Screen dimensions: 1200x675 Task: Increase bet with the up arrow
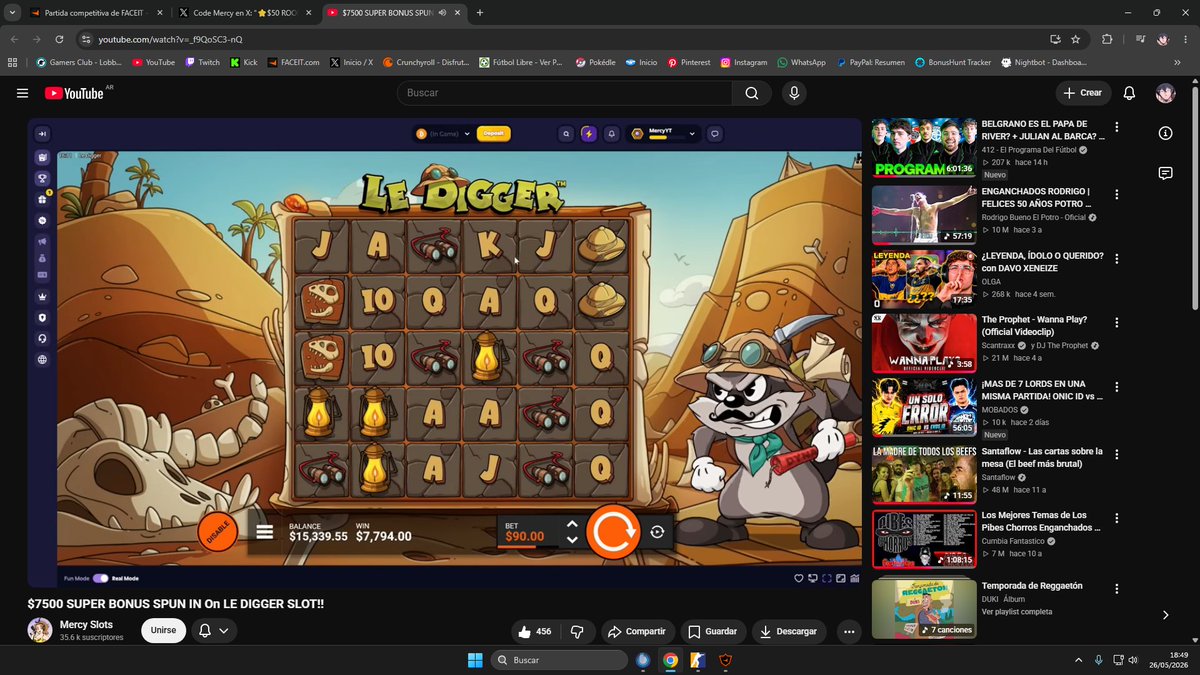[572, 524]
